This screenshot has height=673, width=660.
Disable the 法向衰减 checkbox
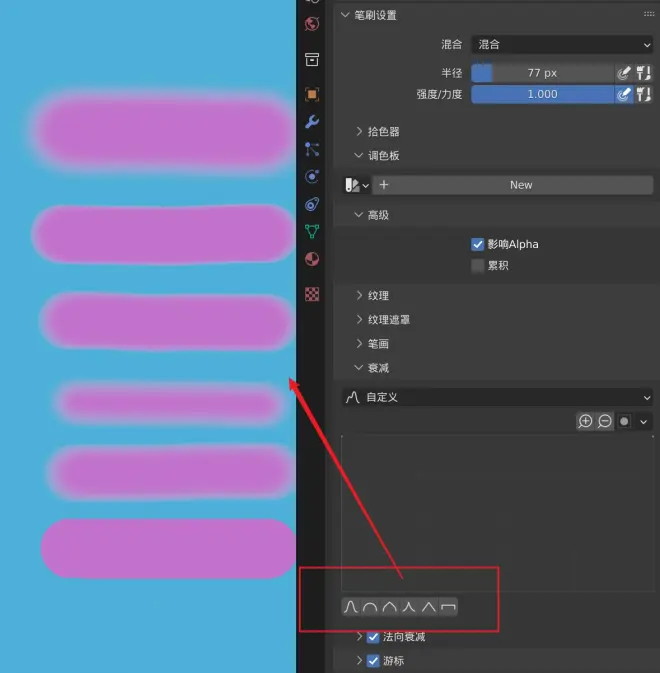(373, 637)
